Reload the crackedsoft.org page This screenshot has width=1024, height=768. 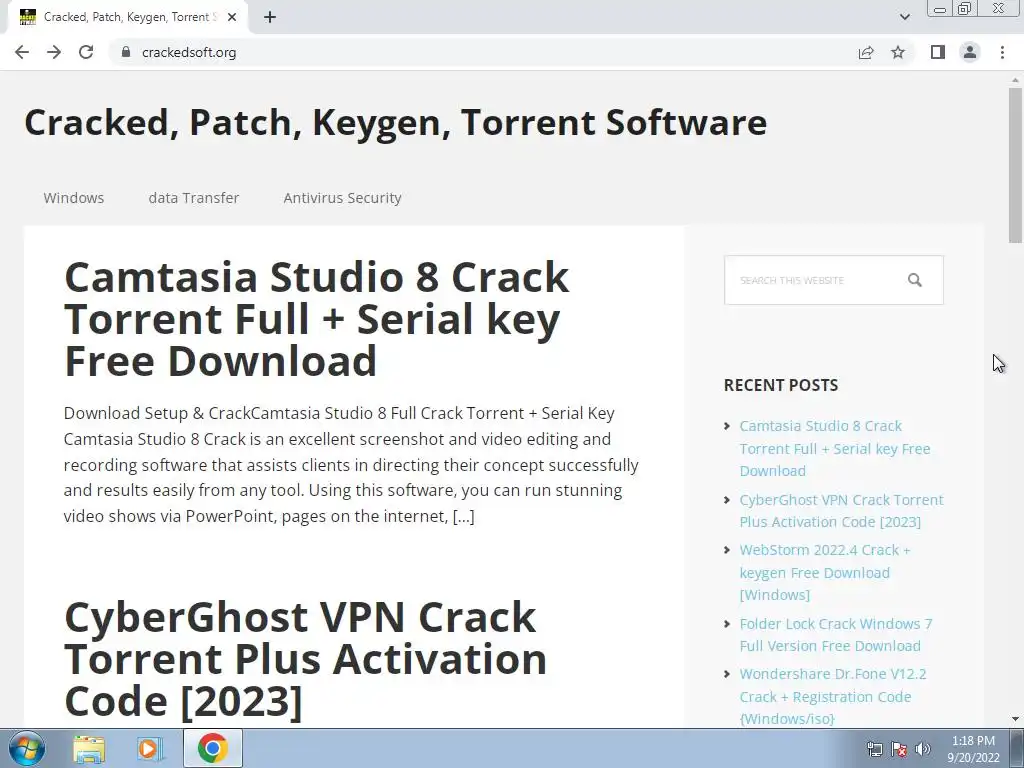click(x=86, y=52)
